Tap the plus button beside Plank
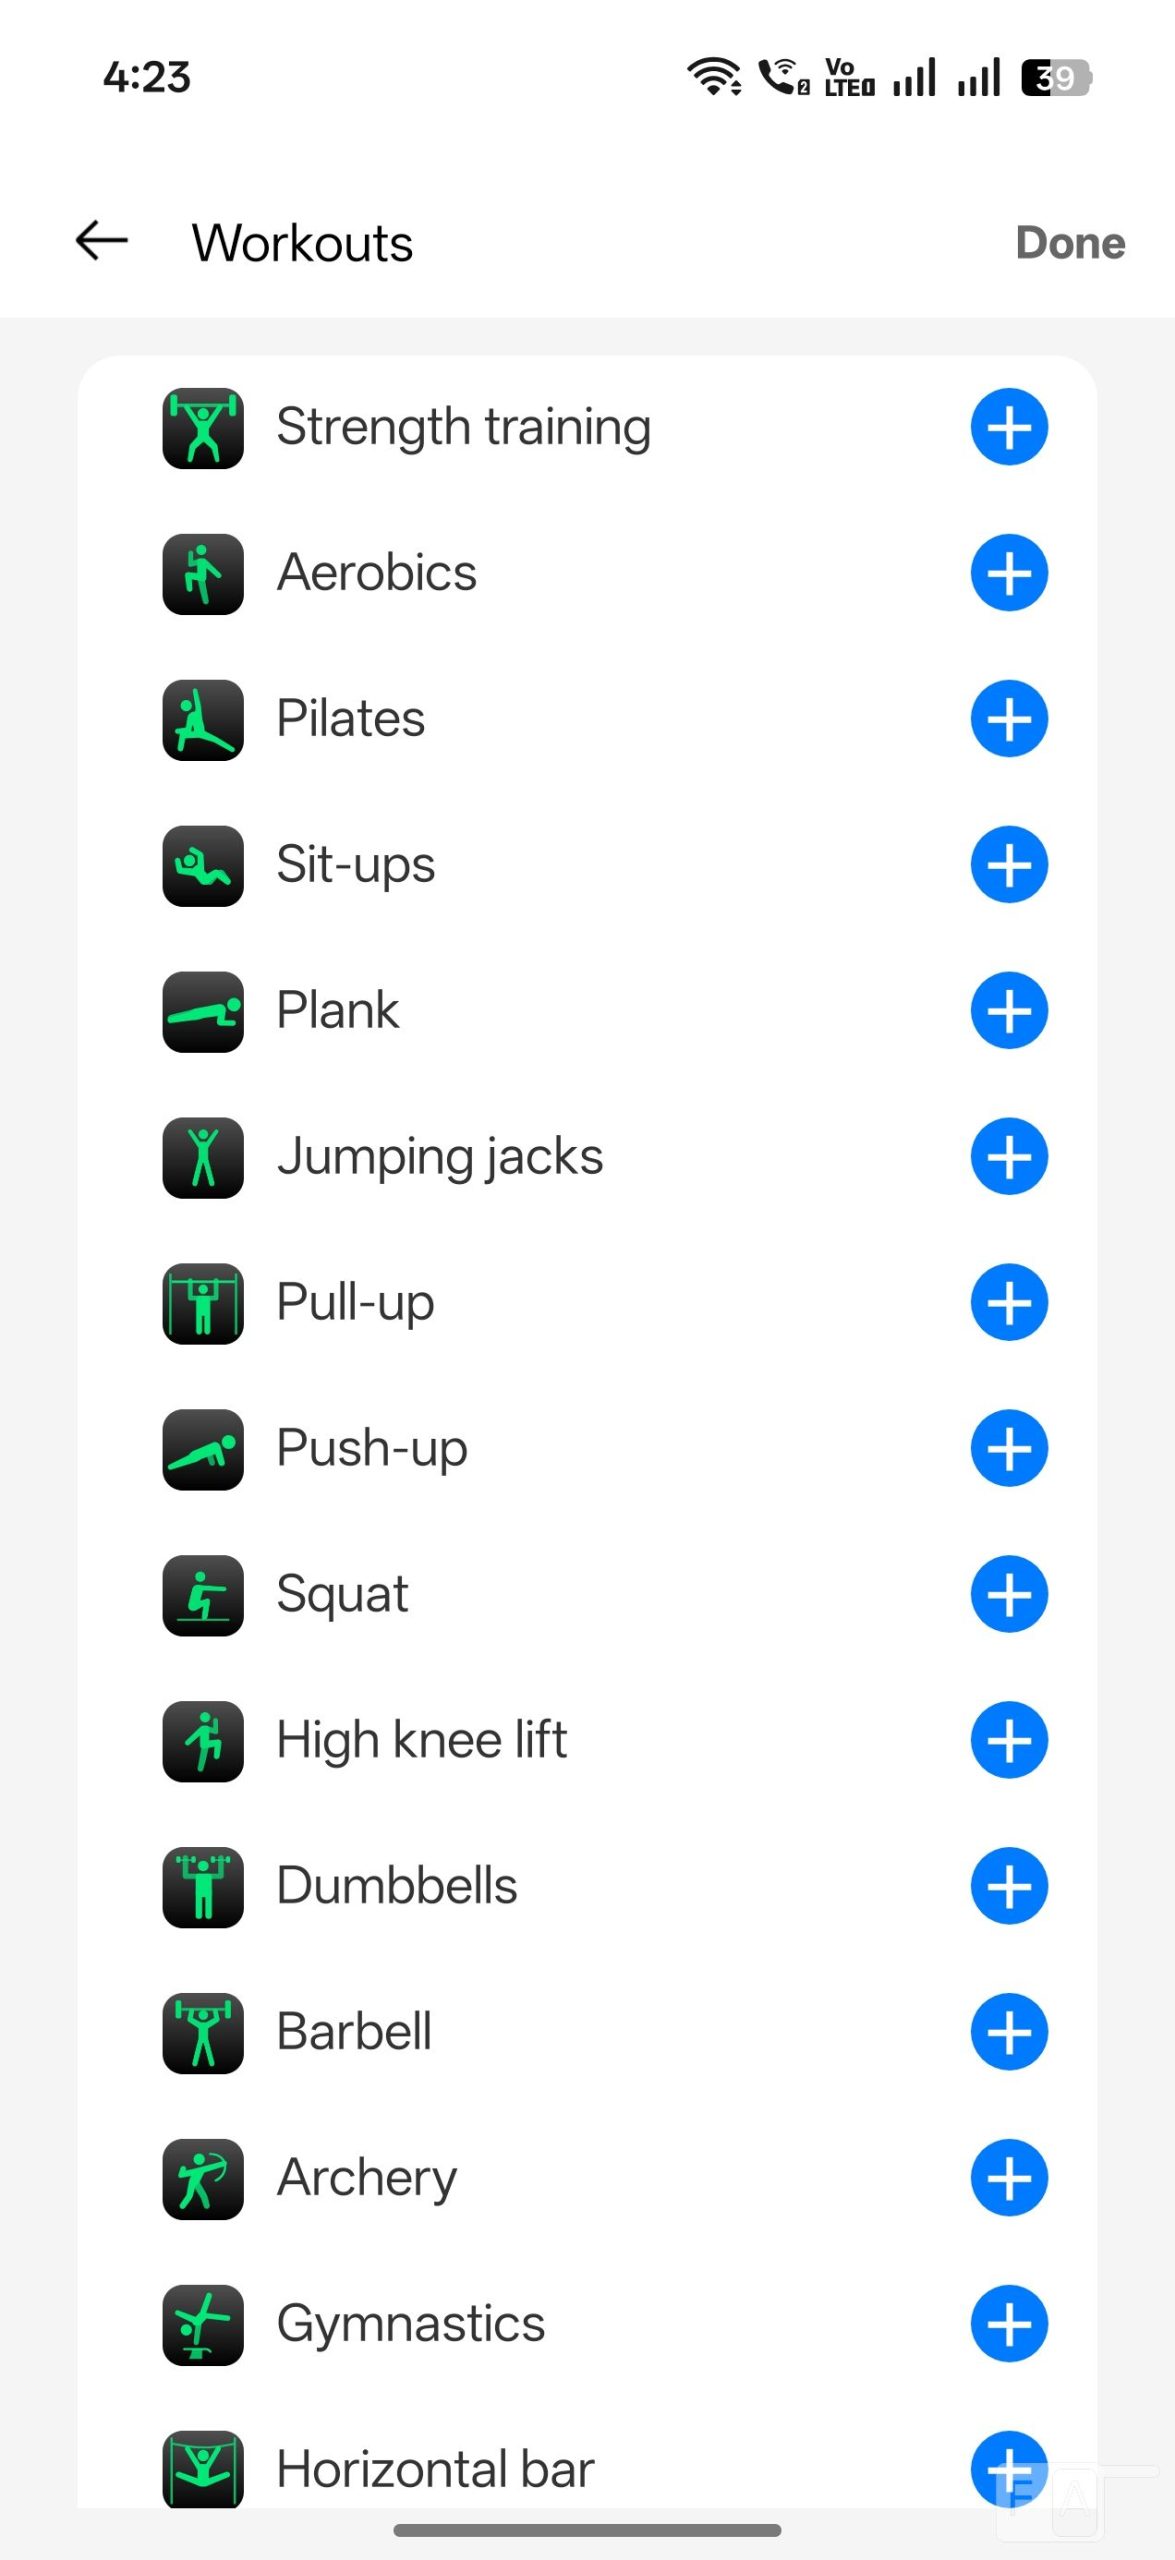1175x2560 pixels. tap(1008, 1011)
